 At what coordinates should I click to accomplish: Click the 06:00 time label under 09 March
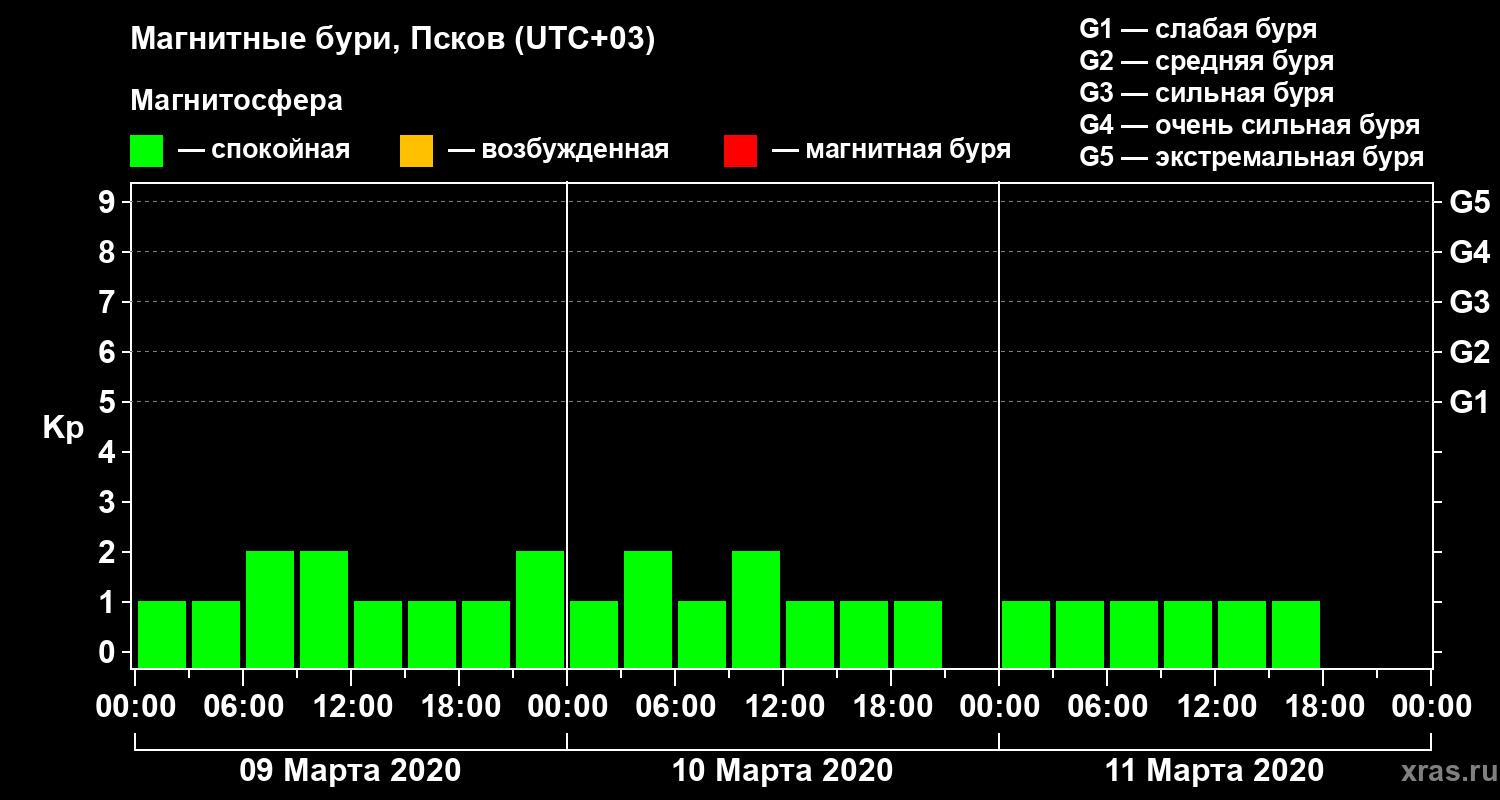click(x=244, y=707)
